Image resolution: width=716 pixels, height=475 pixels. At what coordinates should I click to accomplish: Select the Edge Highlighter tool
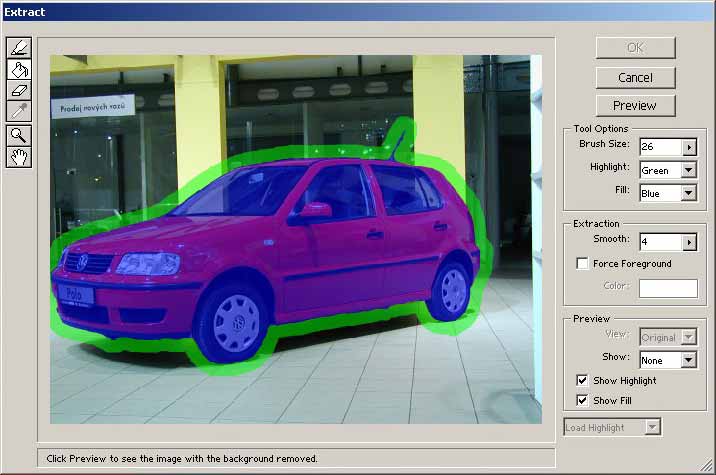19,48
